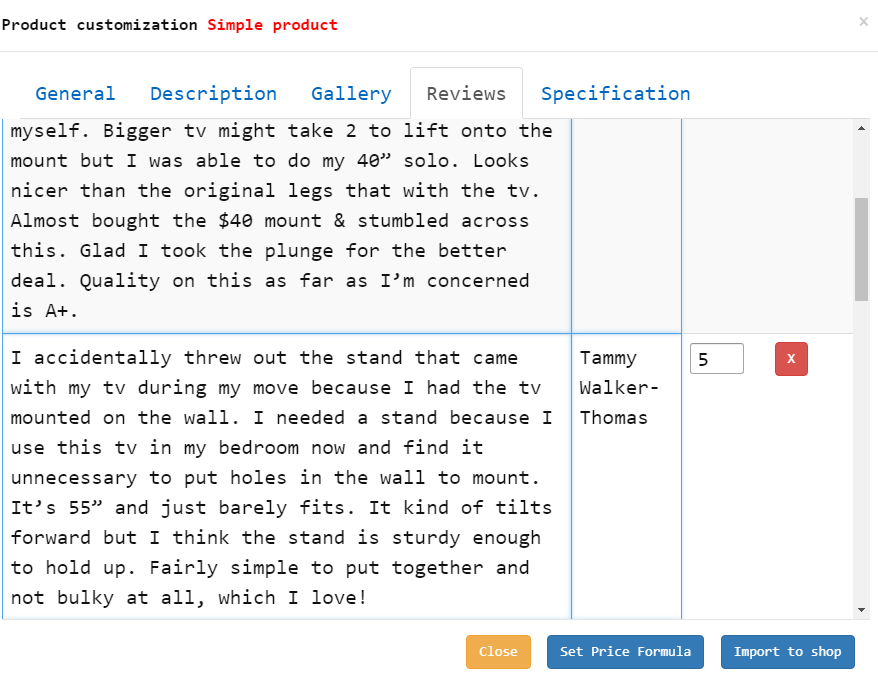Open the Gallery tab
The height and width of the screenshot is (695, 878).
(x=351, y=94)
